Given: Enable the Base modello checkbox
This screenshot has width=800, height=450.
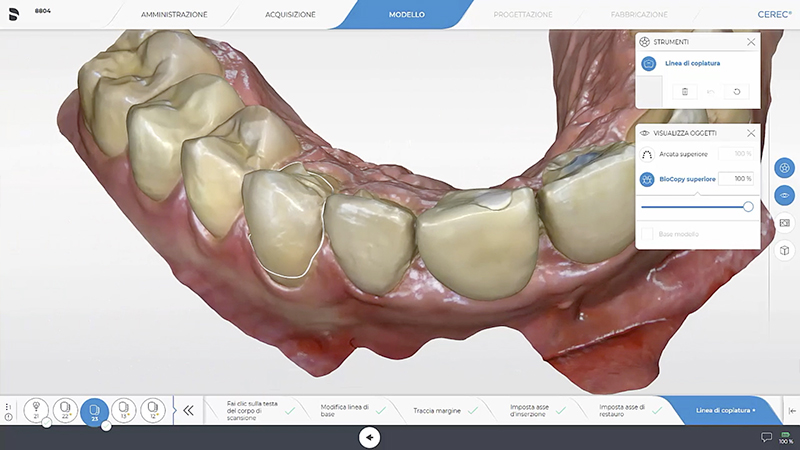Looking at the screenshot, I should (x=647, y=234).
